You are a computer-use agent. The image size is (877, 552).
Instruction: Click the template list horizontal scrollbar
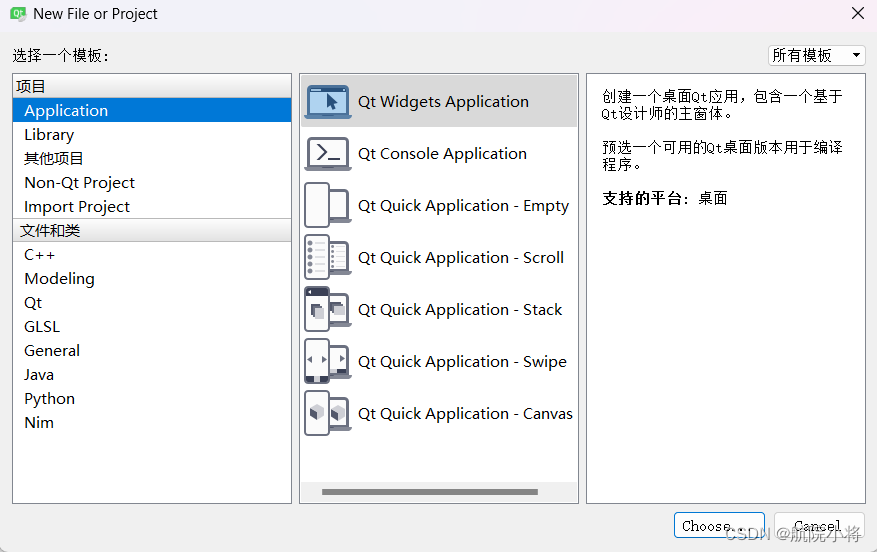430,492
